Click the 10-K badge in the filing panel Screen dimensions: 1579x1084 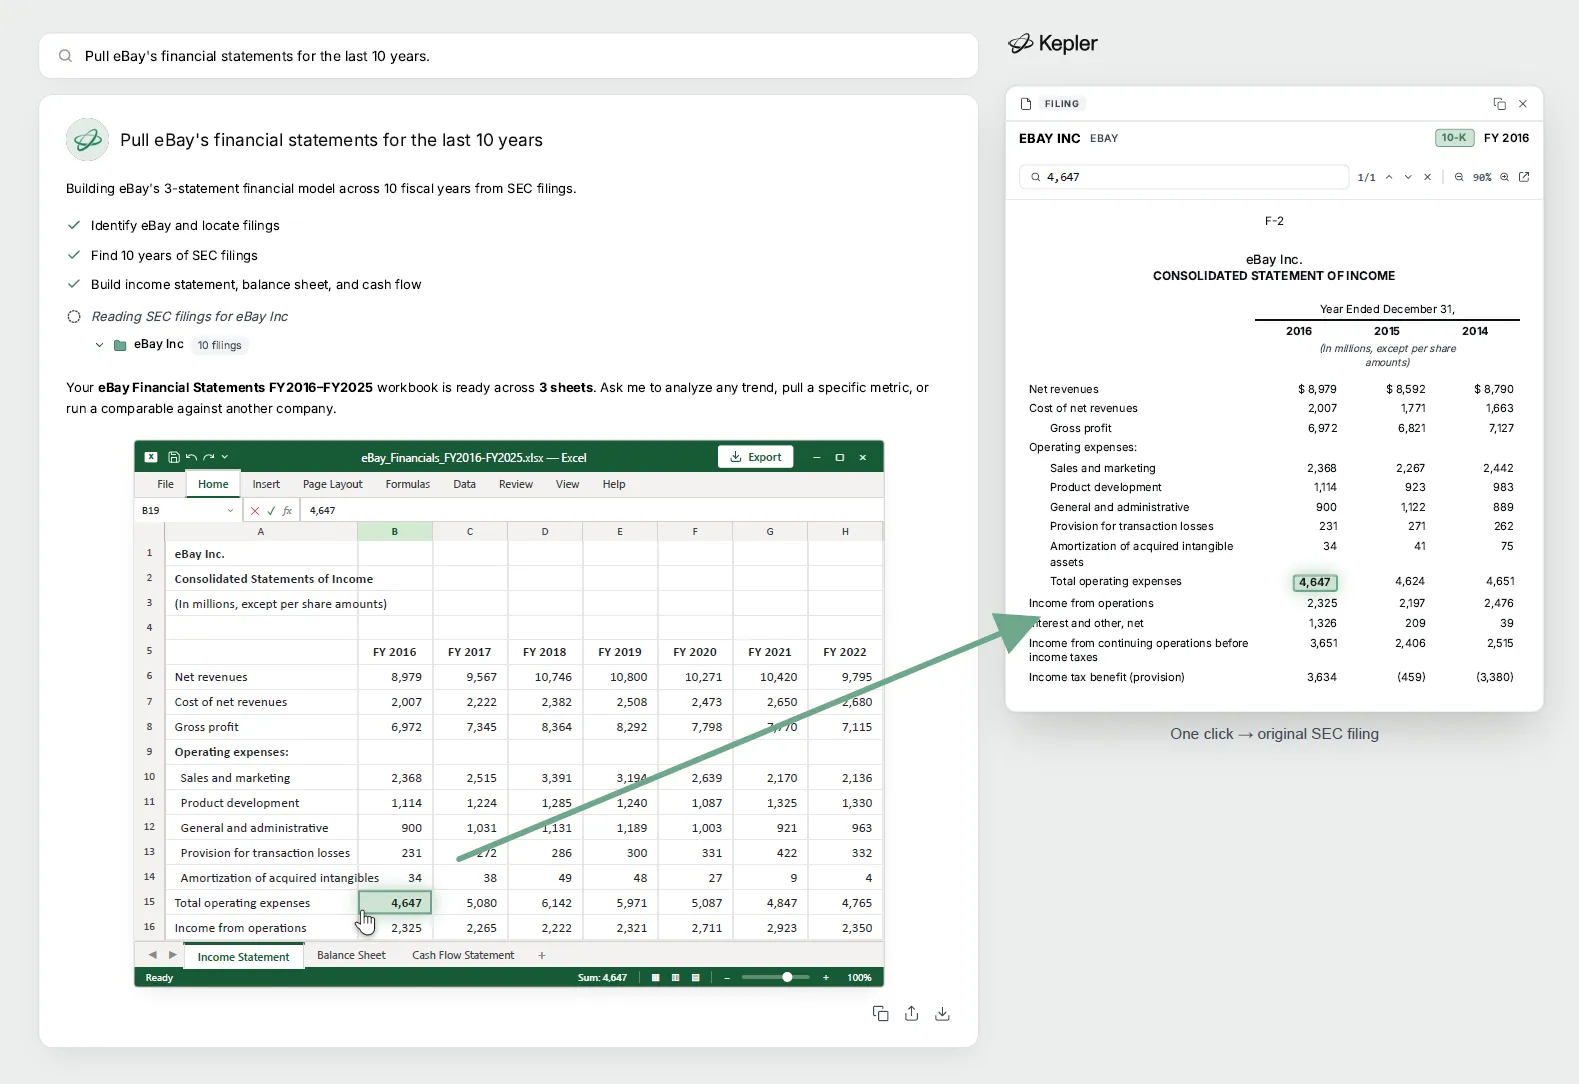[1454, 138]
